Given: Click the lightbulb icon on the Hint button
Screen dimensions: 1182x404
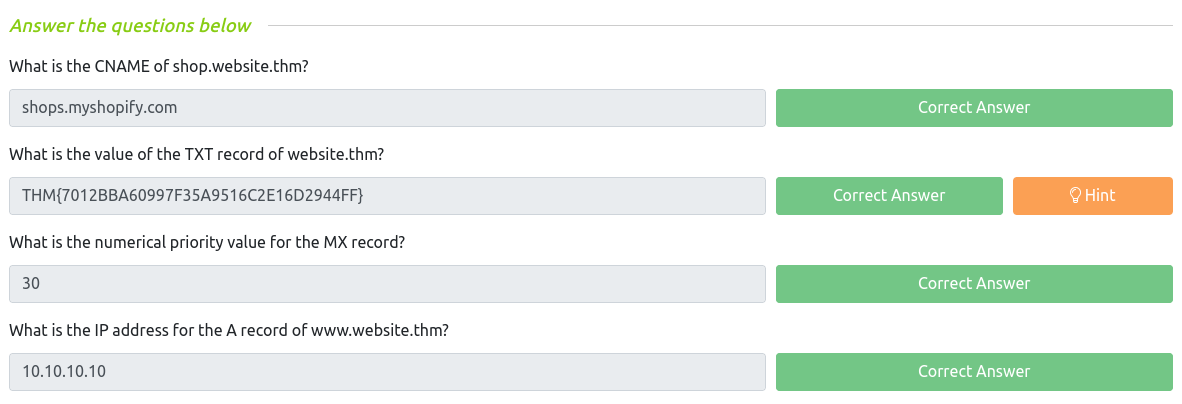Looking at the screenshot, I should 1076,196.
